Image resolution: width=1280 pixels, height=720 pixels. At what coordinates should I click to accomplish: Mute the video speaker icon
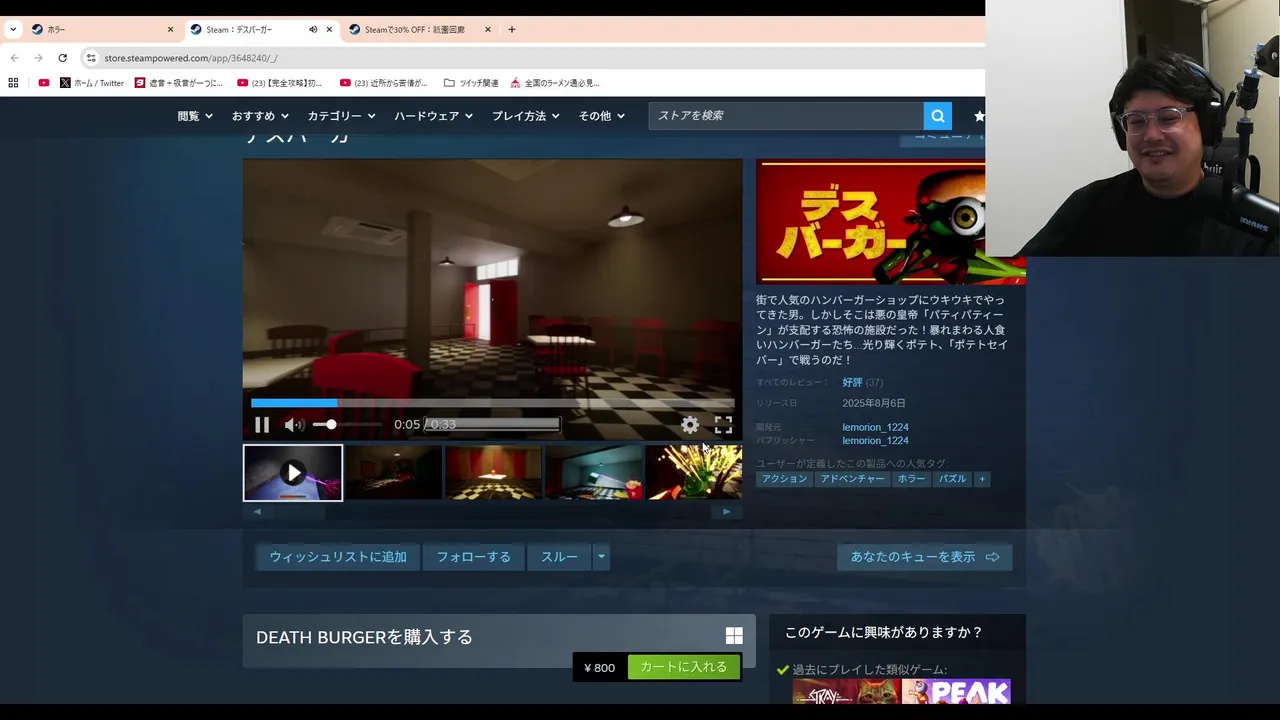tap(294, 425)
